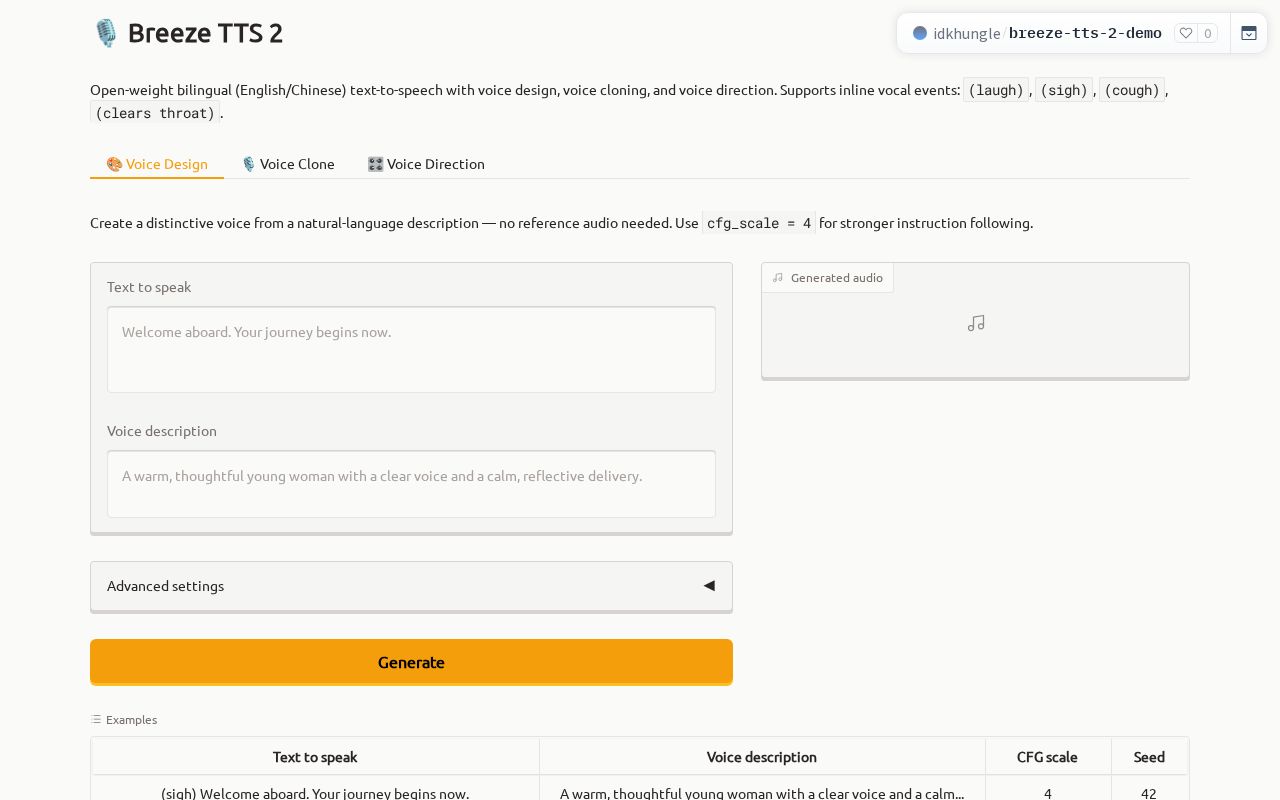Image resolution: width=1280 pixels, height=800 pixels.
Task: Open the breeze-tts-2-demo space link
Action: [x=1085, y=33]
